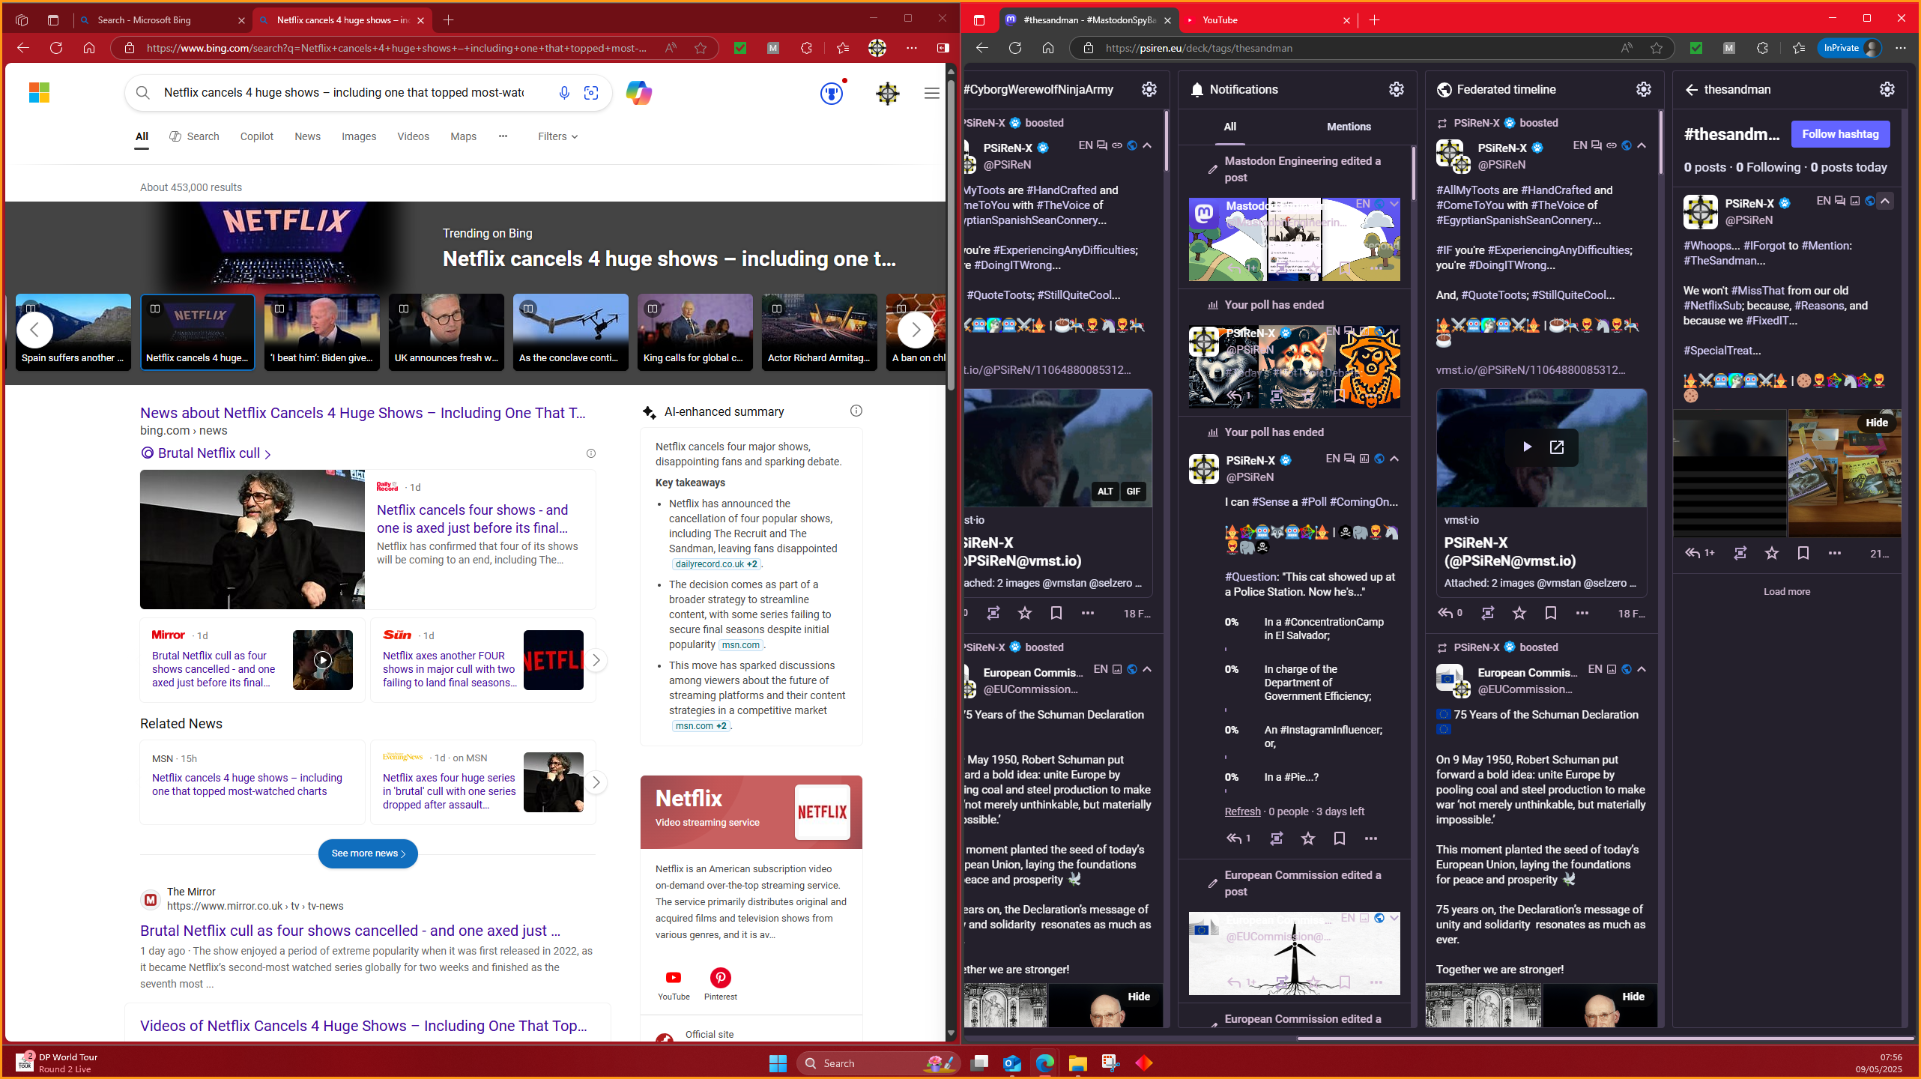1921x1079 pixels.
Task: Favourite the thesandman column PSiReN-X post
Action: click(1772, 553)
